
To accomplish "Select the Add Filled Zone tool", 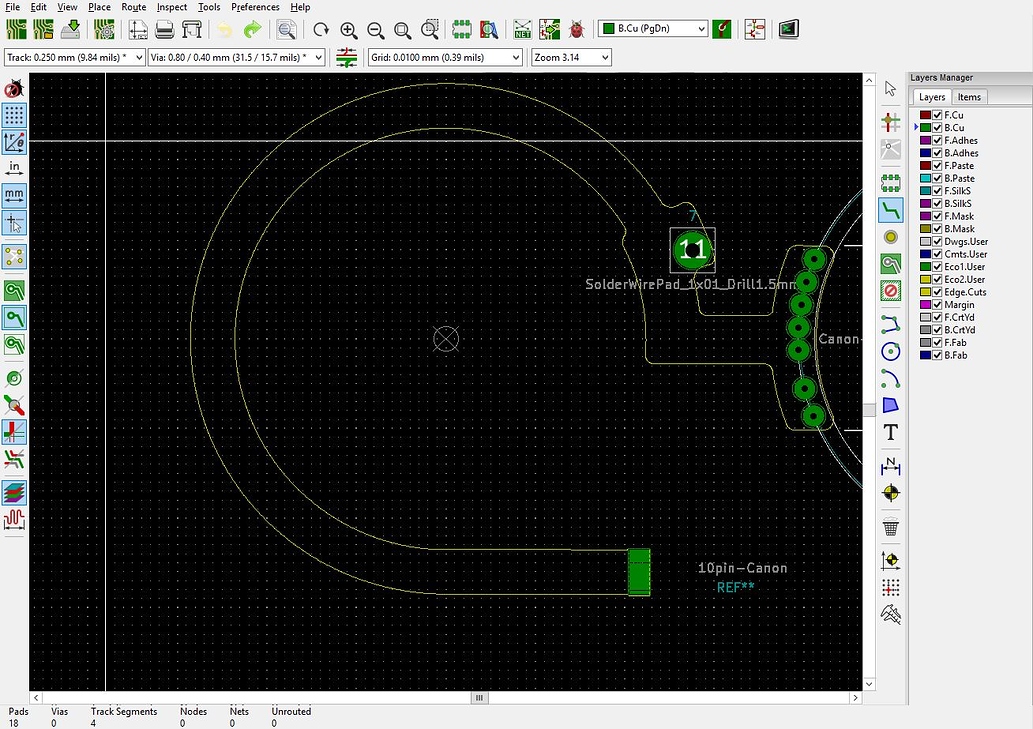I will 890,263.
